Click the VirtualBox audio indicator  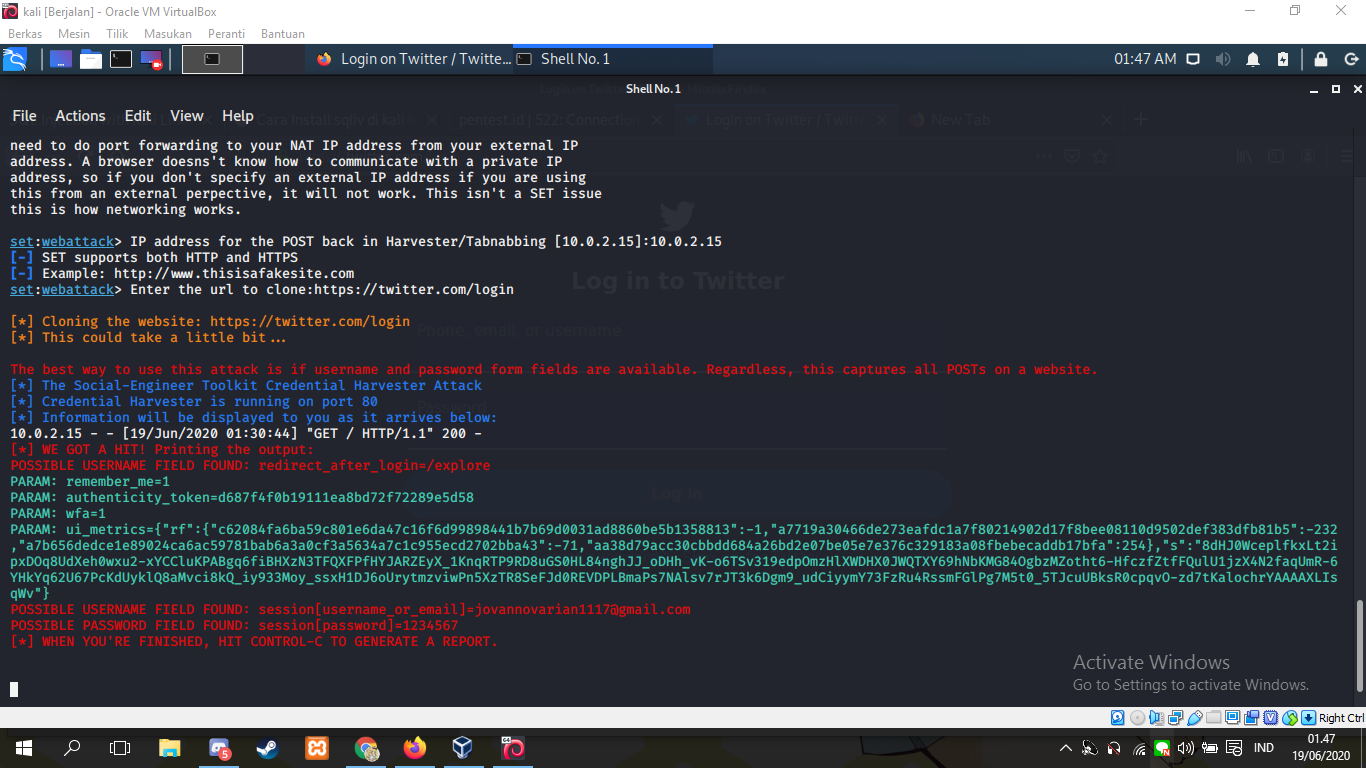1156,718
